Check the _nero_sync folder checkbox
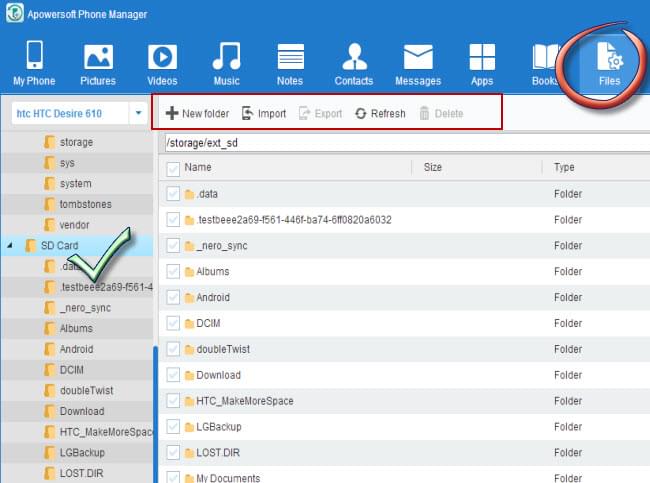 (x=173, y=245)
